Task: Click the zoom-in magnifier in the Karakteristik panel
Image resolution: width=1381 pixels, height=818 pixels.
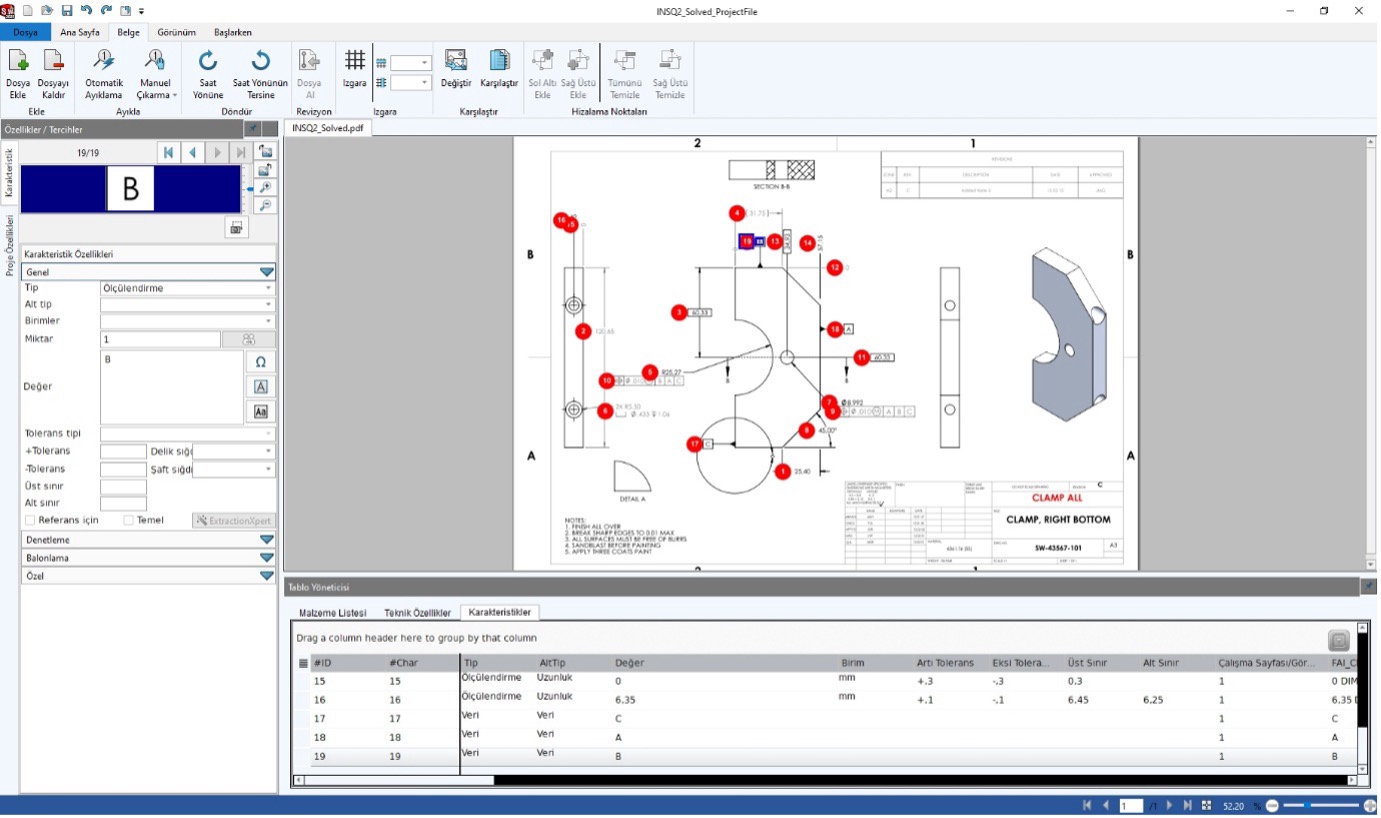Action: (265, 186)
